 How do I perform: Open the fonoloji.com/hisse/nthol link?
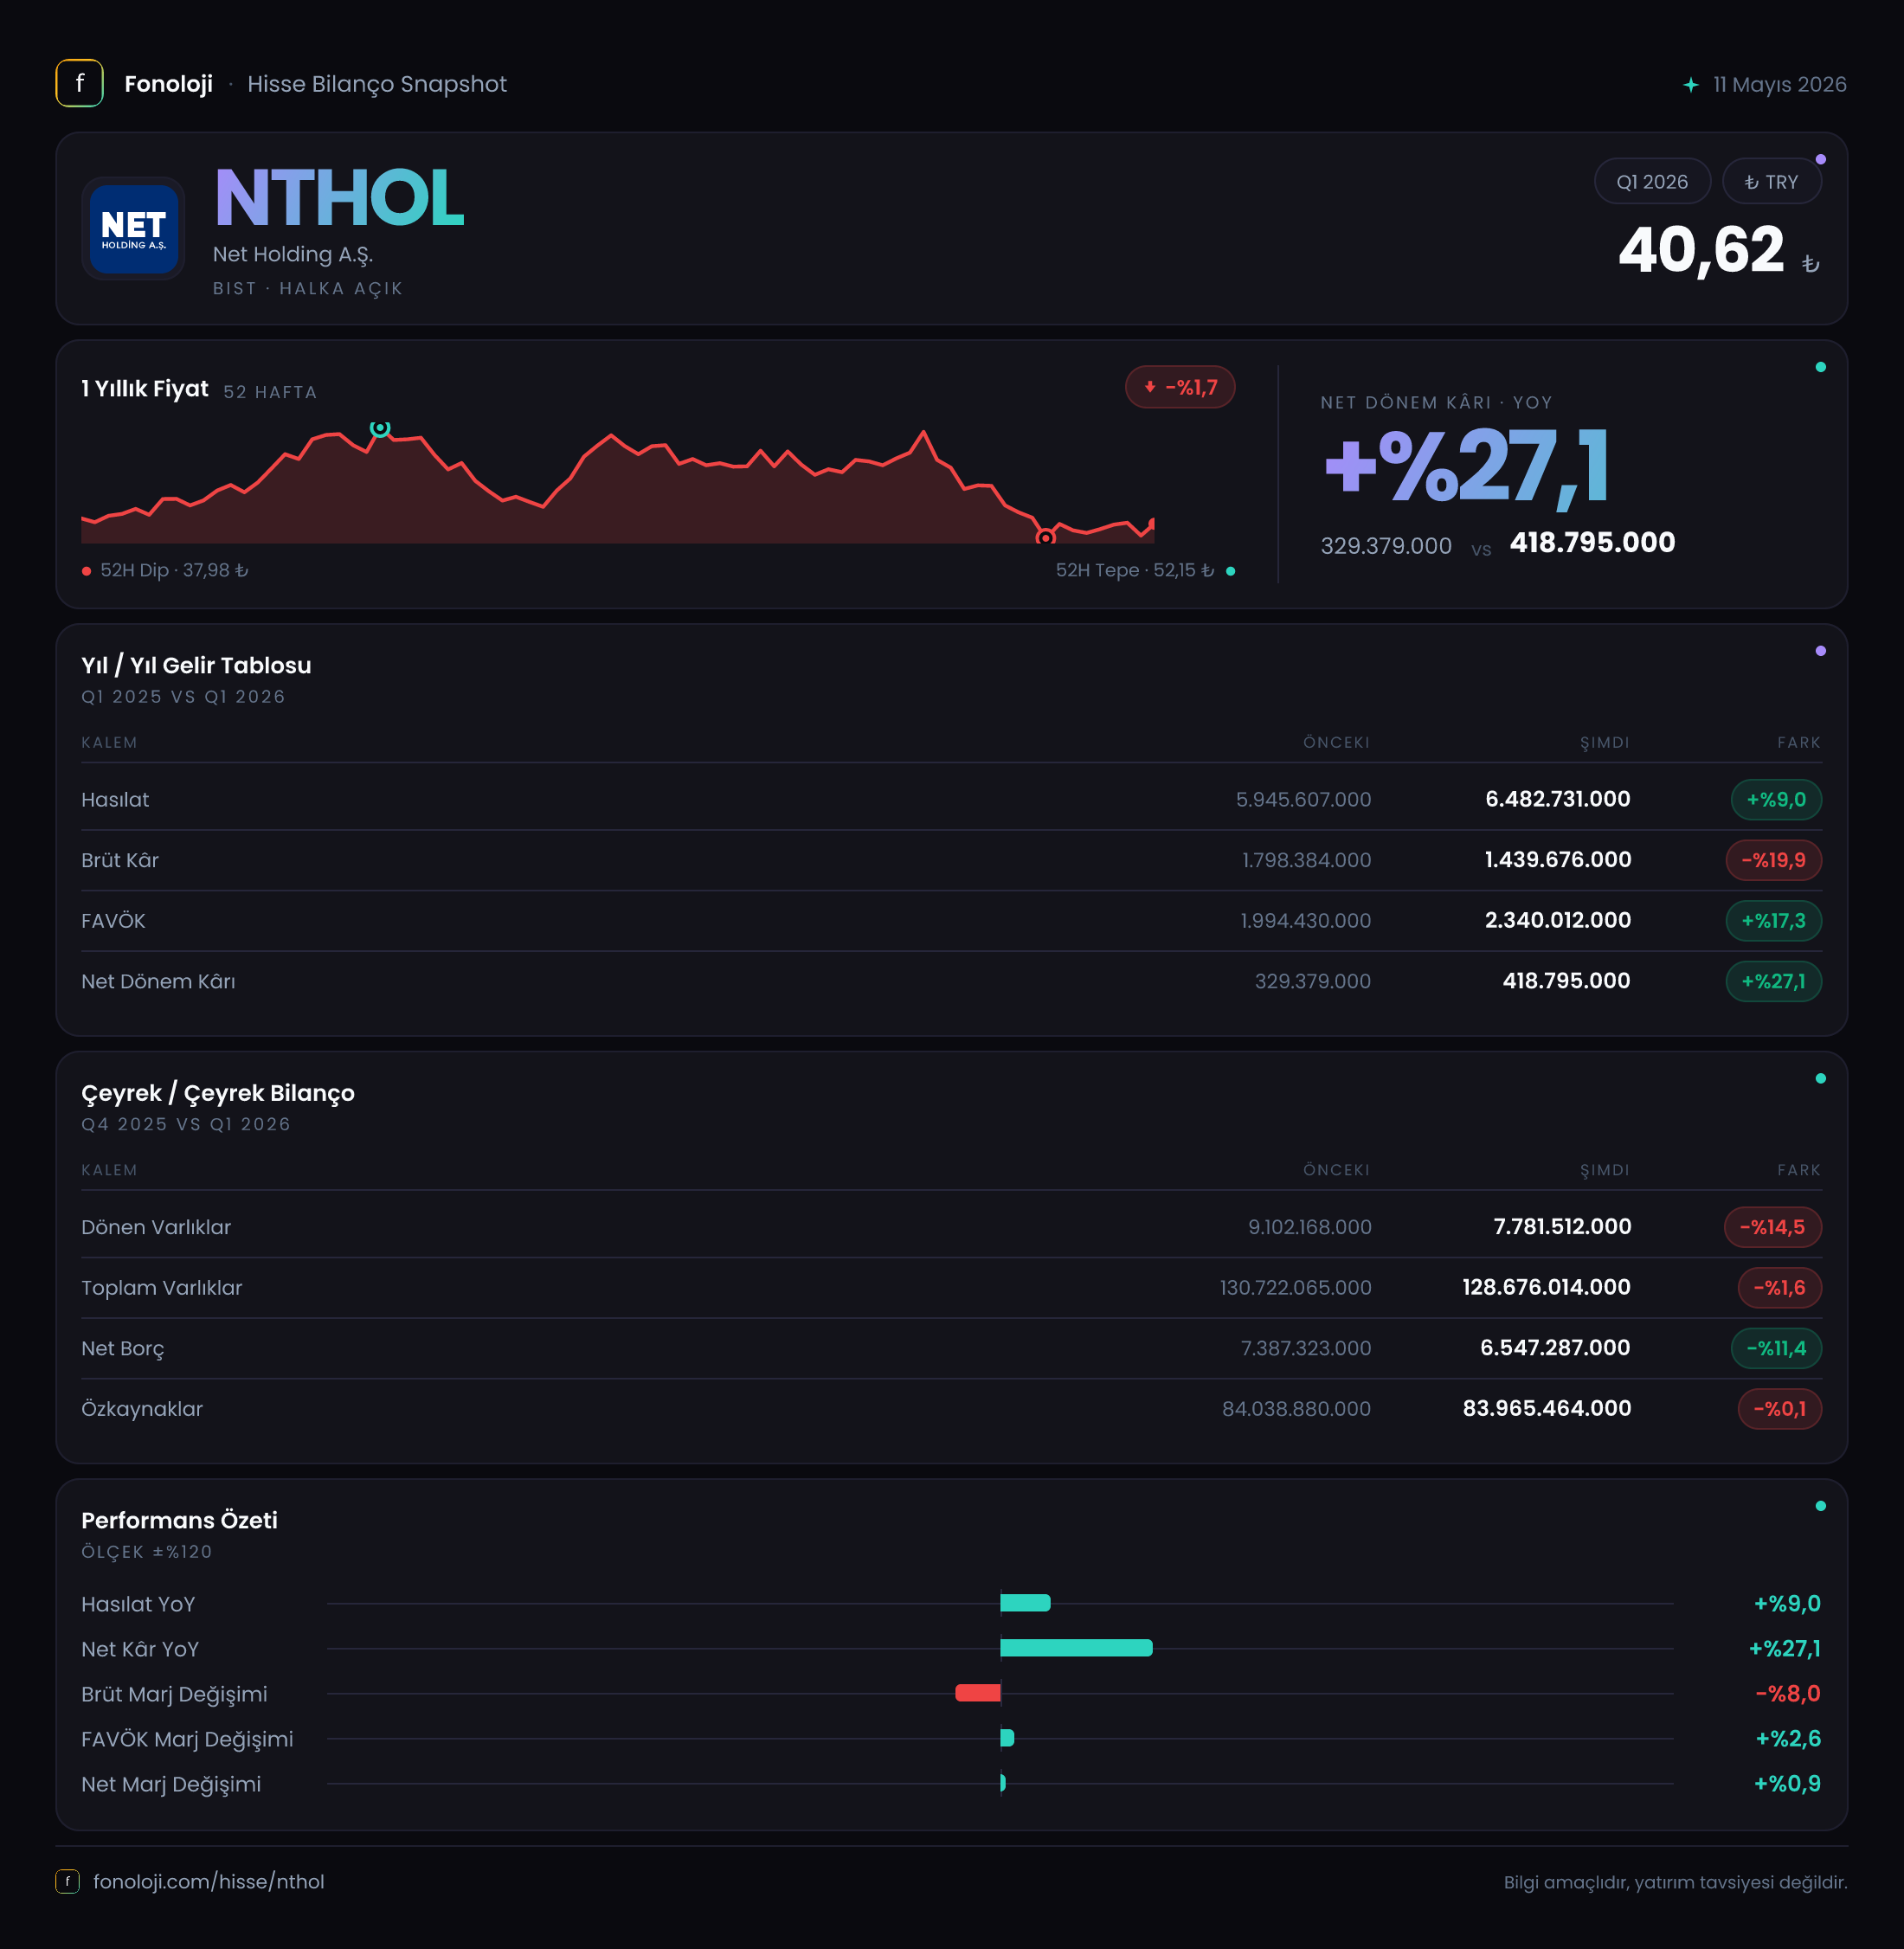pyautogui.click(x=208, y=1881)
